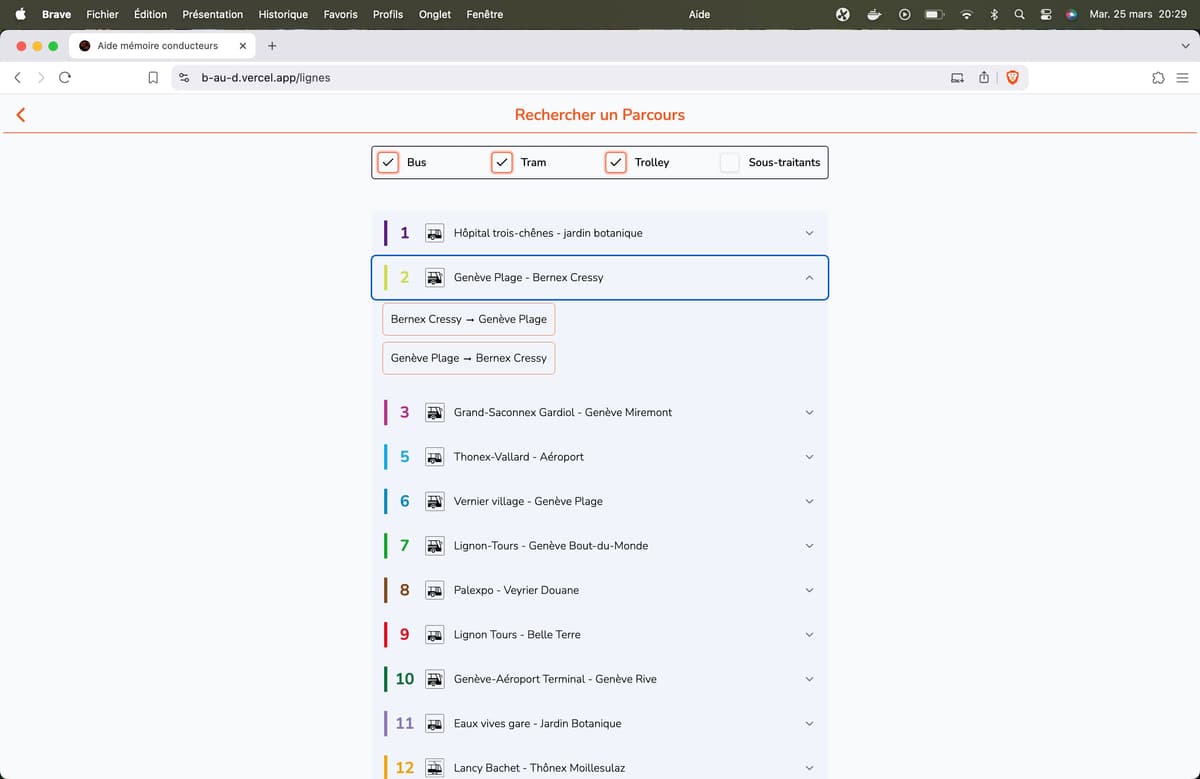This screenshot has height=779, width=1200.
Task: Uncheck the Trolley filter checkbox
Action: pos(616,162)
